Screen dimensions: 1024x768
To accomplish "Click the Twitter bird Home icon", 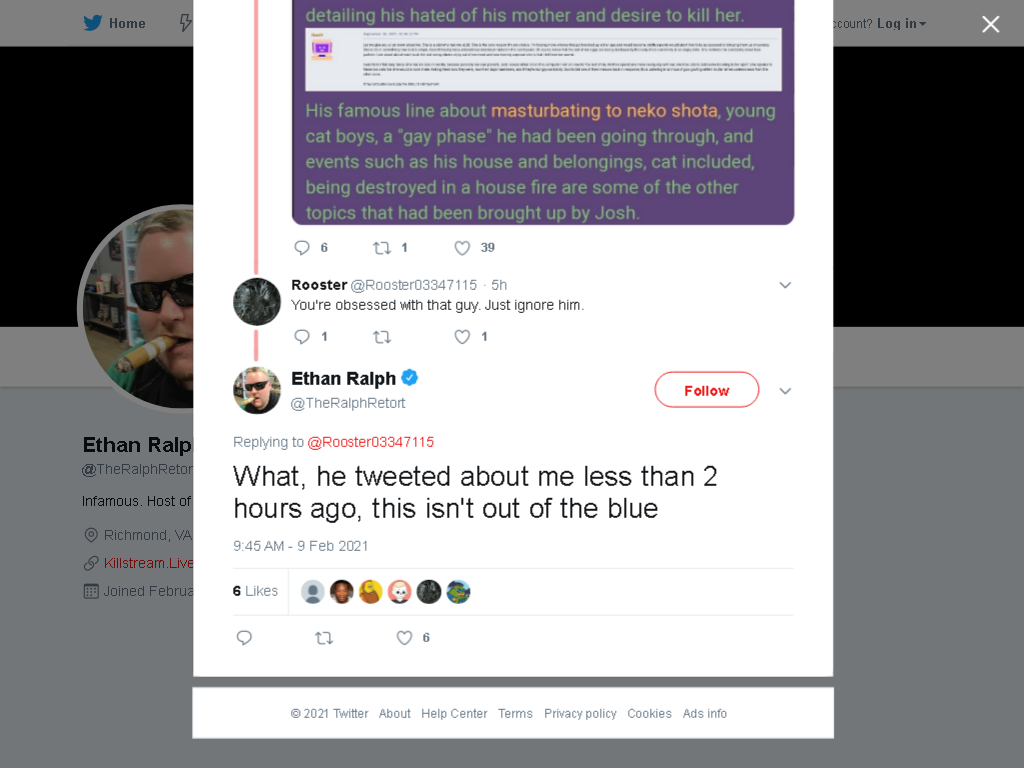I will coord(93,23).
